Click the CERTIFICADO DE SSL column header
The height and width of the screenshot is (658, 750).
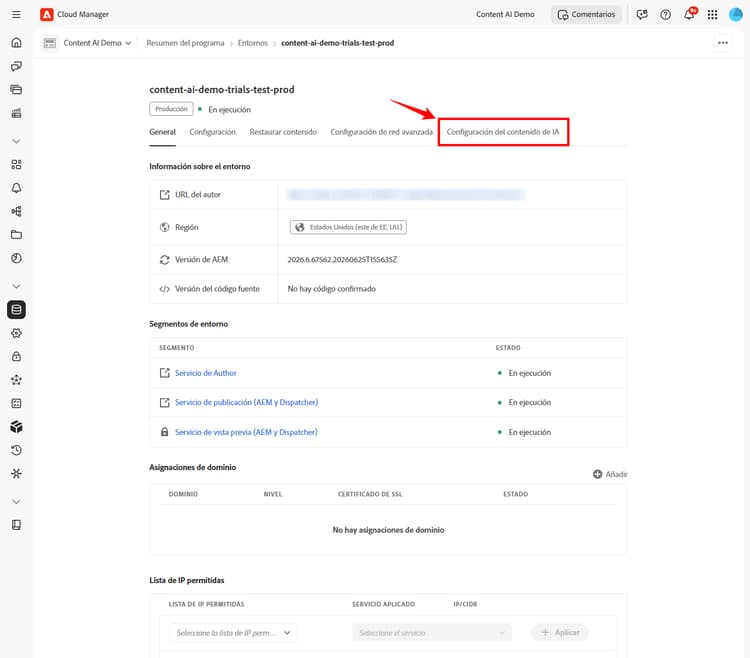[x=370, y=494]
